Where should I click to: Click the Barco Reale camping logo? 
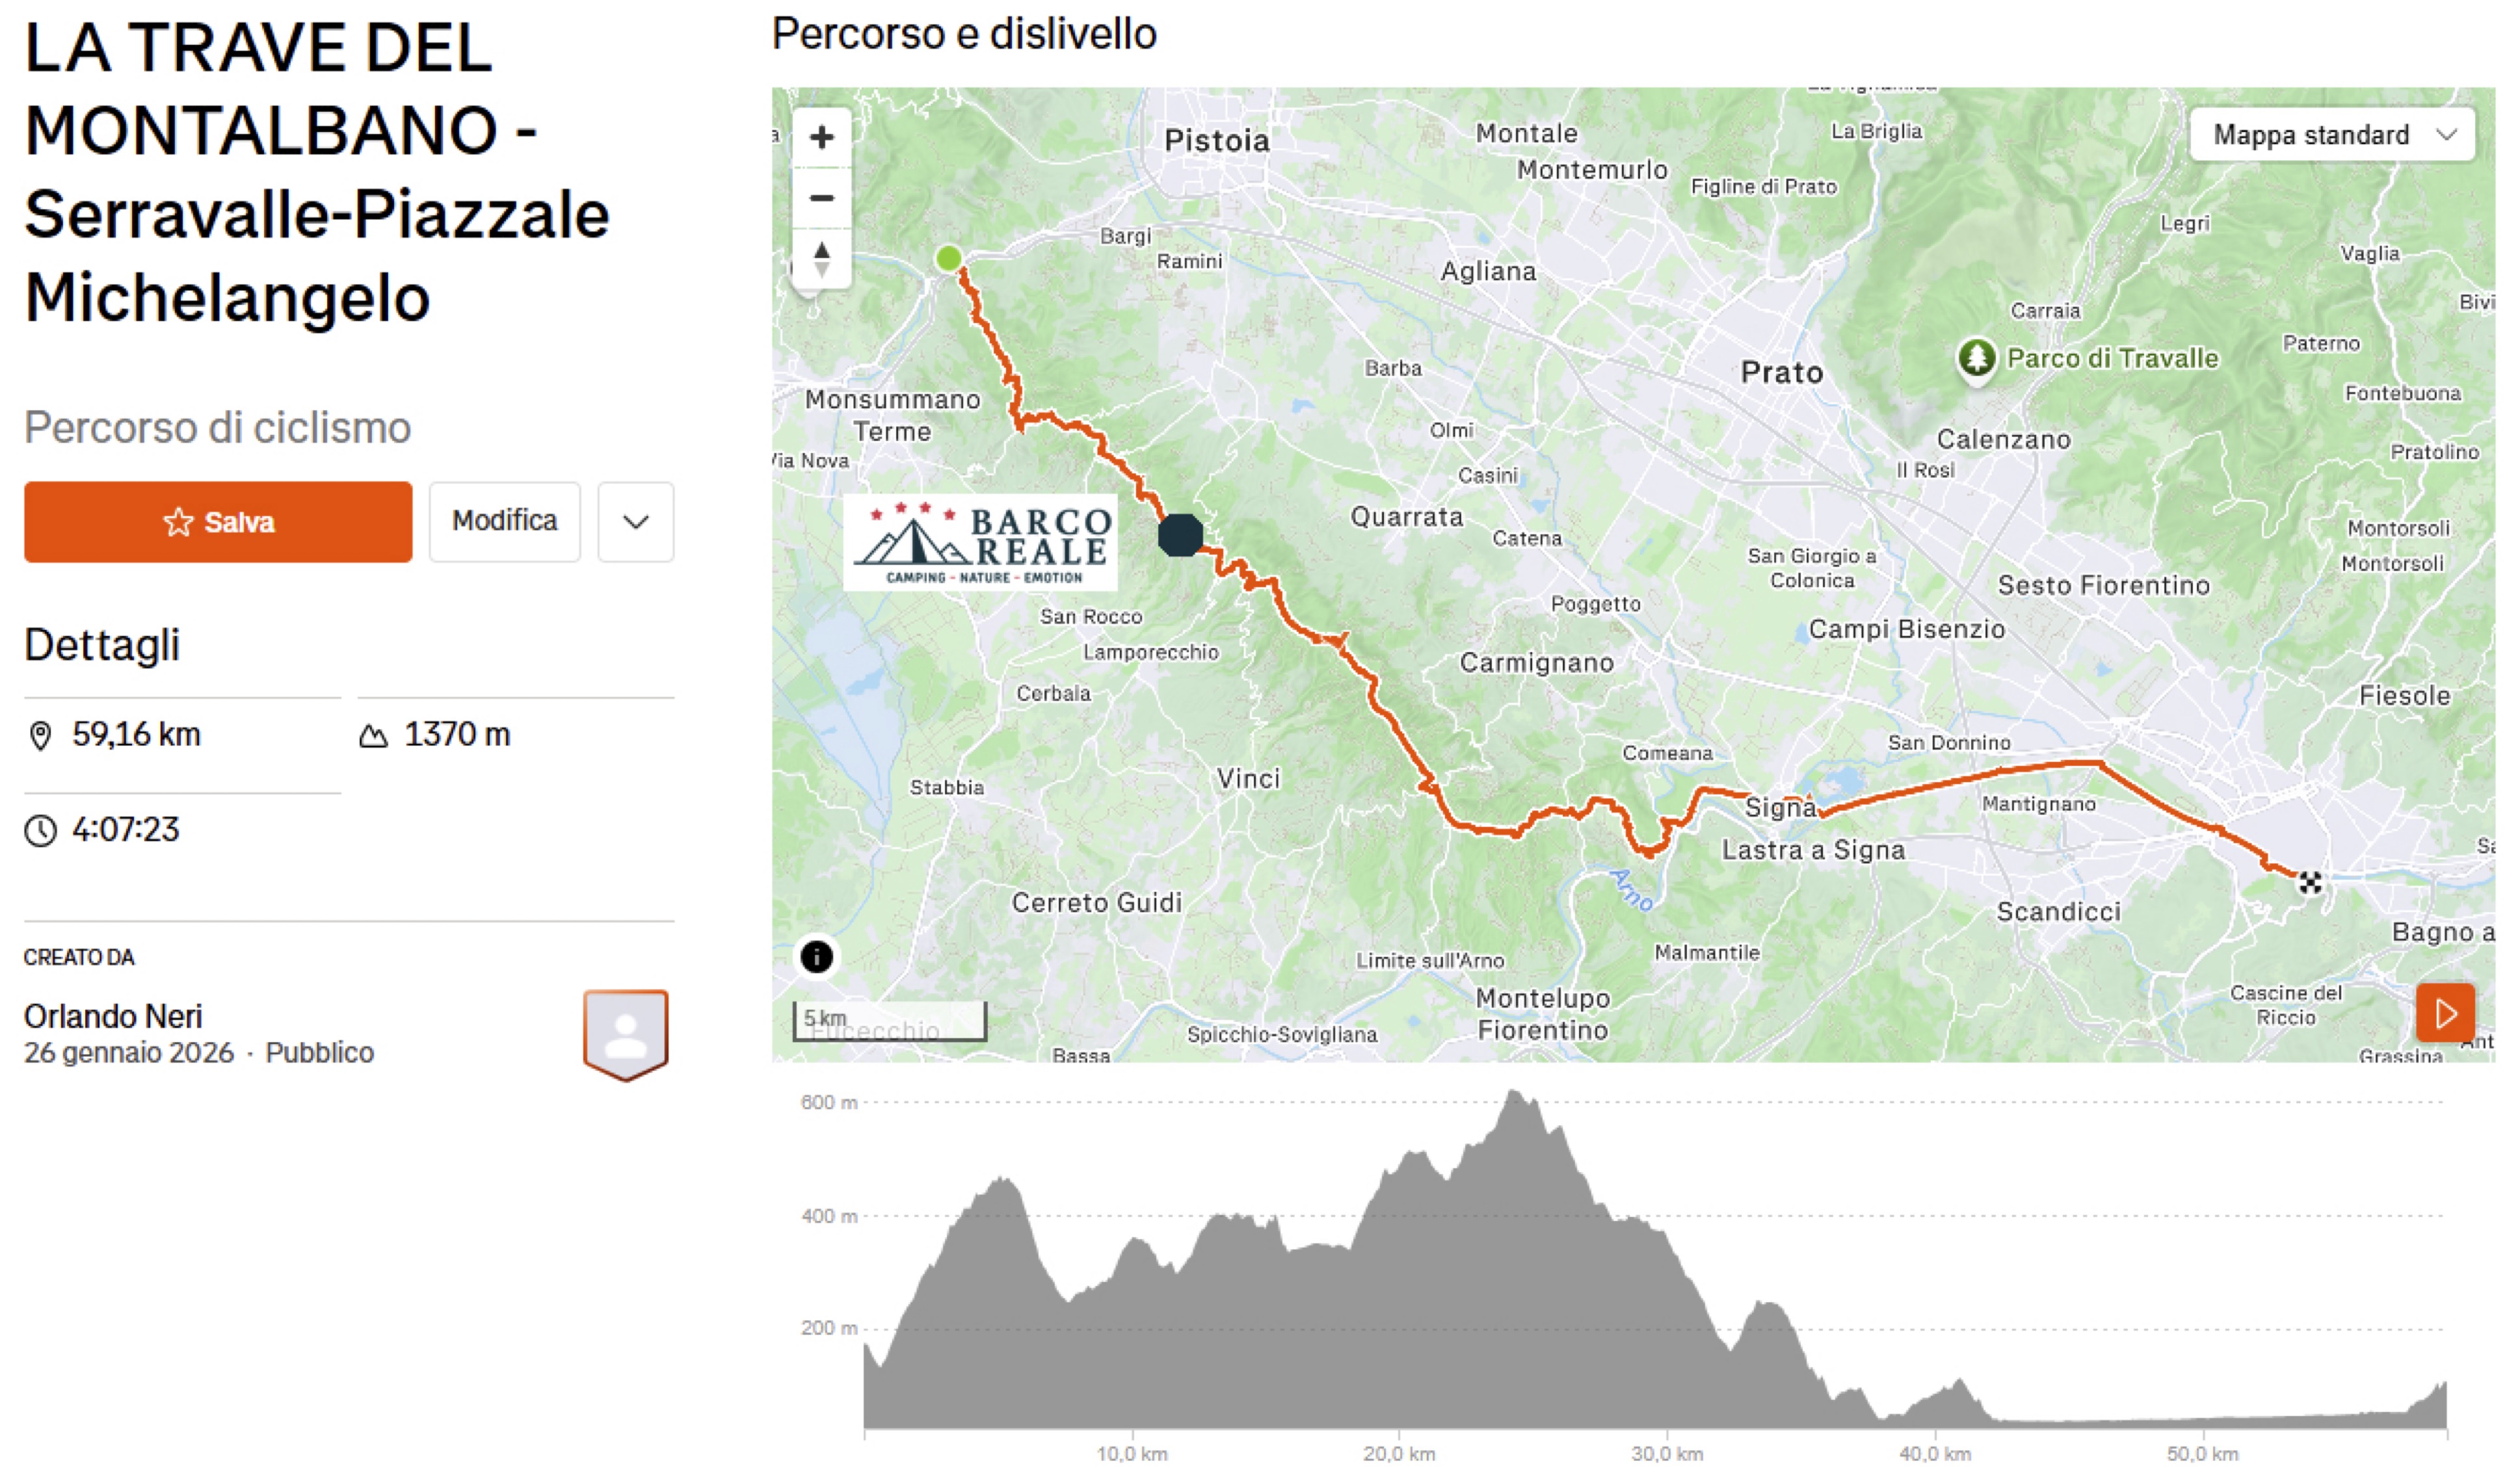980,542
